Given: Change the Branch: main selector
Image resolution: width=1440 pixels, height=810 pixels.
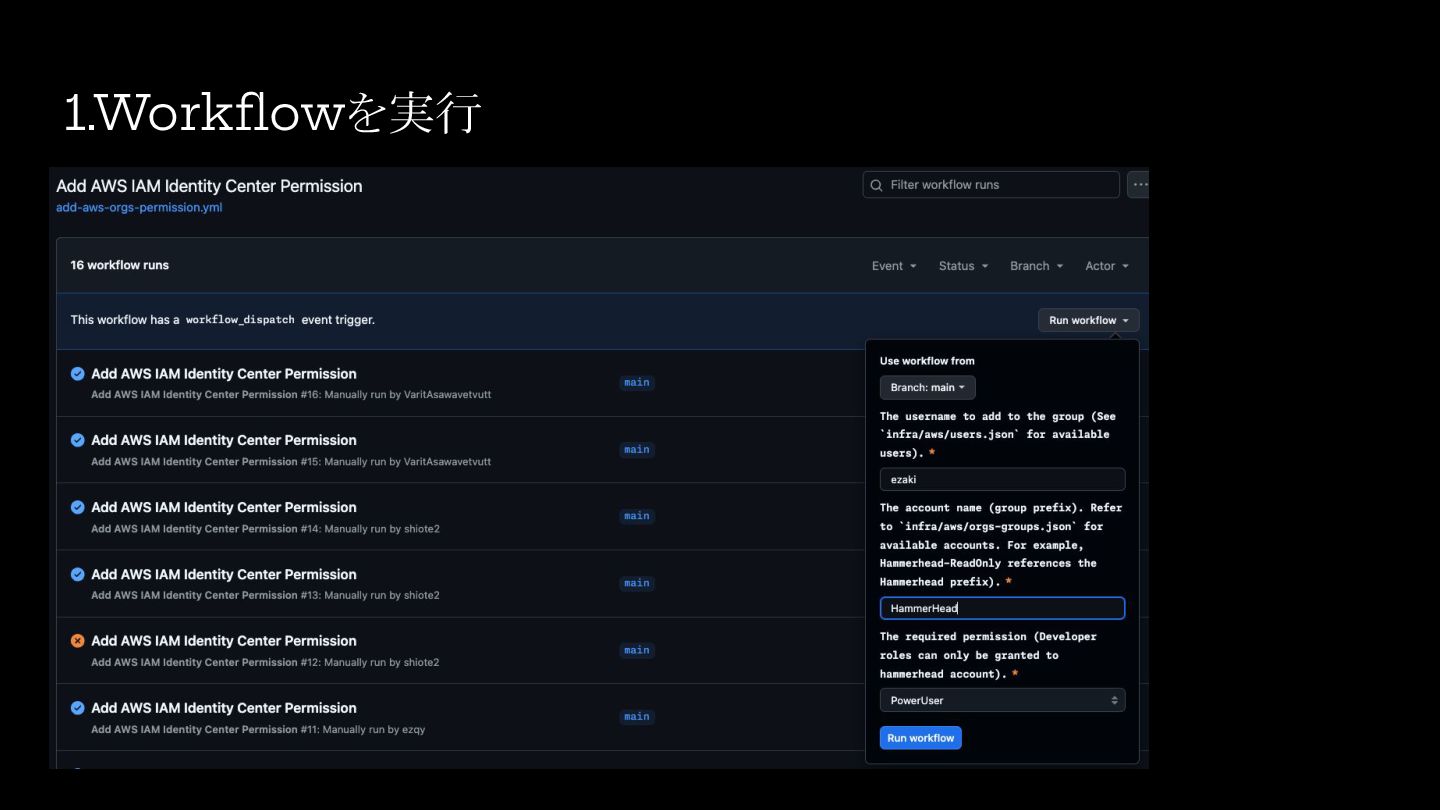Looking at the screenshot, I should 927,387.
